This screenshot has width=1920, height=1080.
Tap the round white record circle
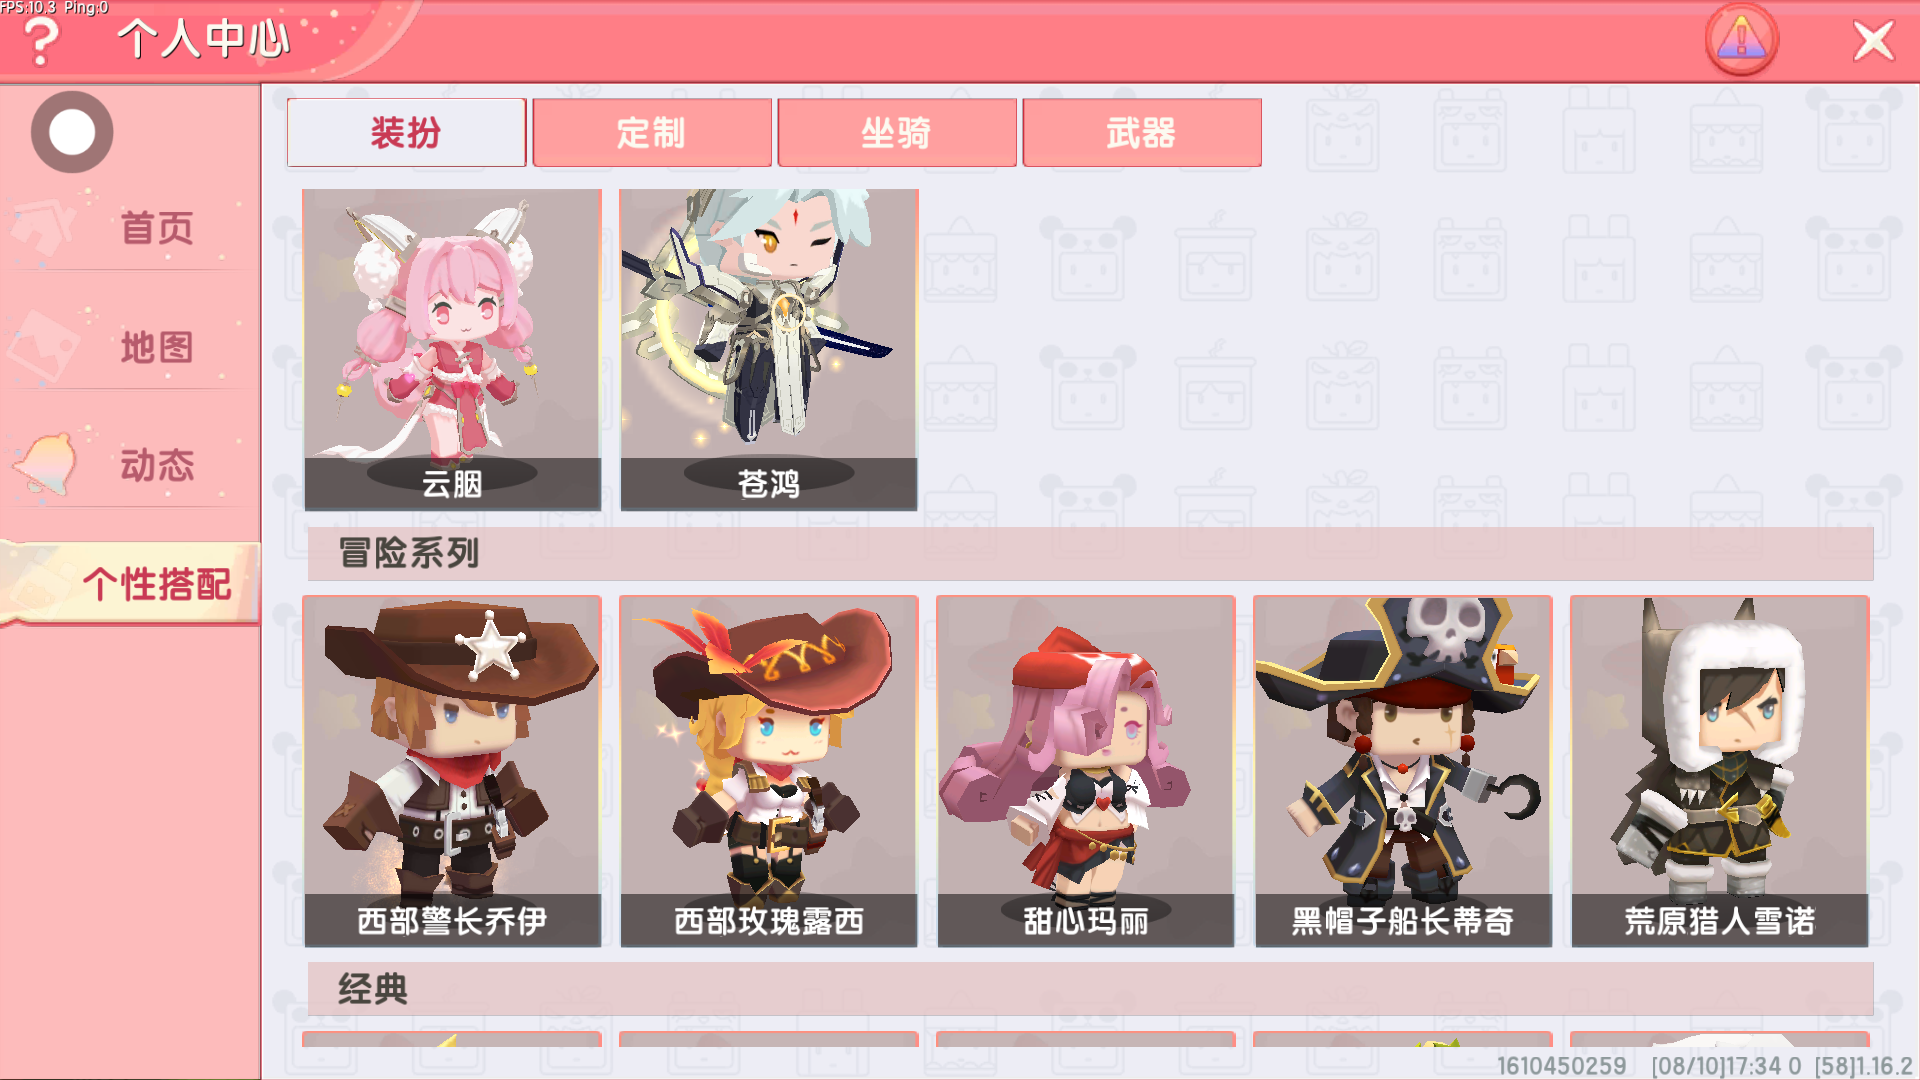72,132
